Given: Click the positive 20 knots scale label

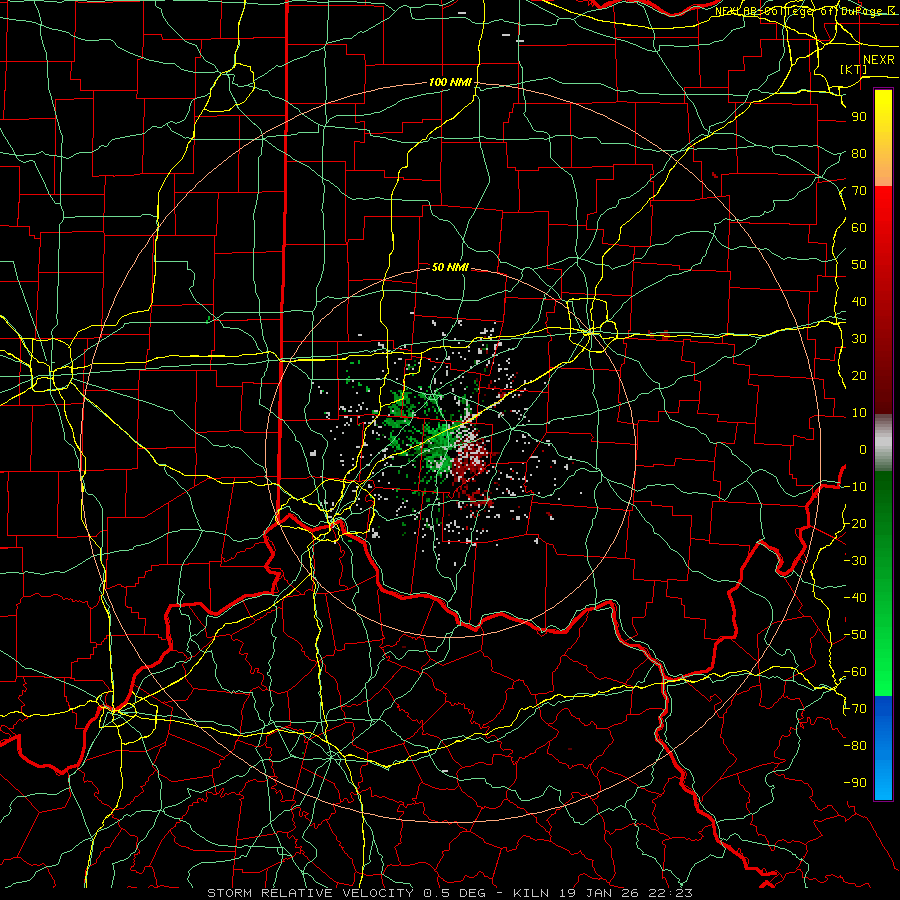Looking at the screenshot, I should pyautogui.click(x=859, y=376).
